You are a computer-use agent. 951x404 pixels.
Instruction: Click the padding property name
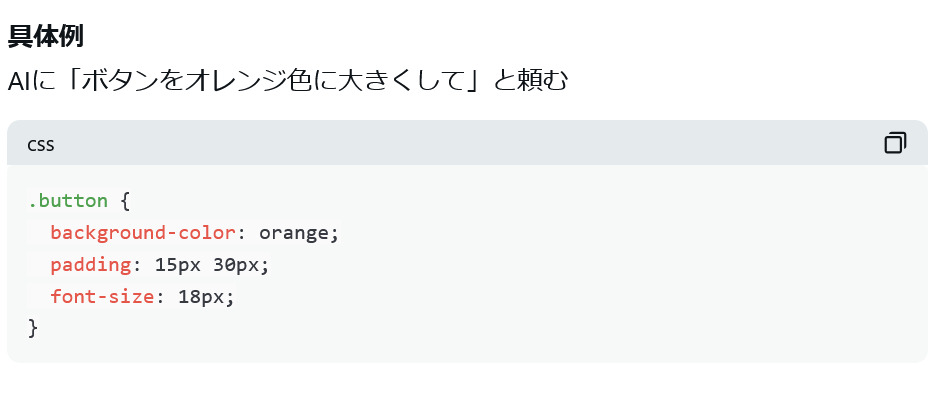pyautogui.click(x=91, y=265)
